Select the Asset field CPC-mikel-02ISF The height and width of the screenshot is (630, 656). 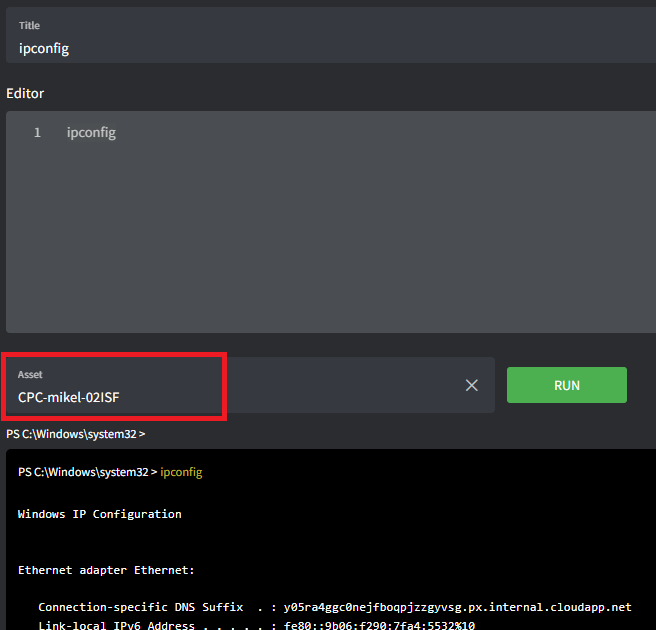[x=250, y=385]
